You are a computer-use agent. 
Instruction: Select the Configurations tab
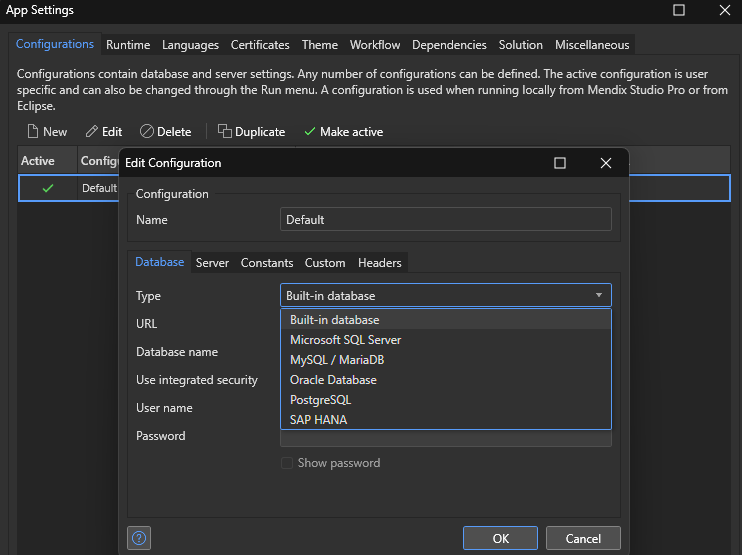point(55,44)
